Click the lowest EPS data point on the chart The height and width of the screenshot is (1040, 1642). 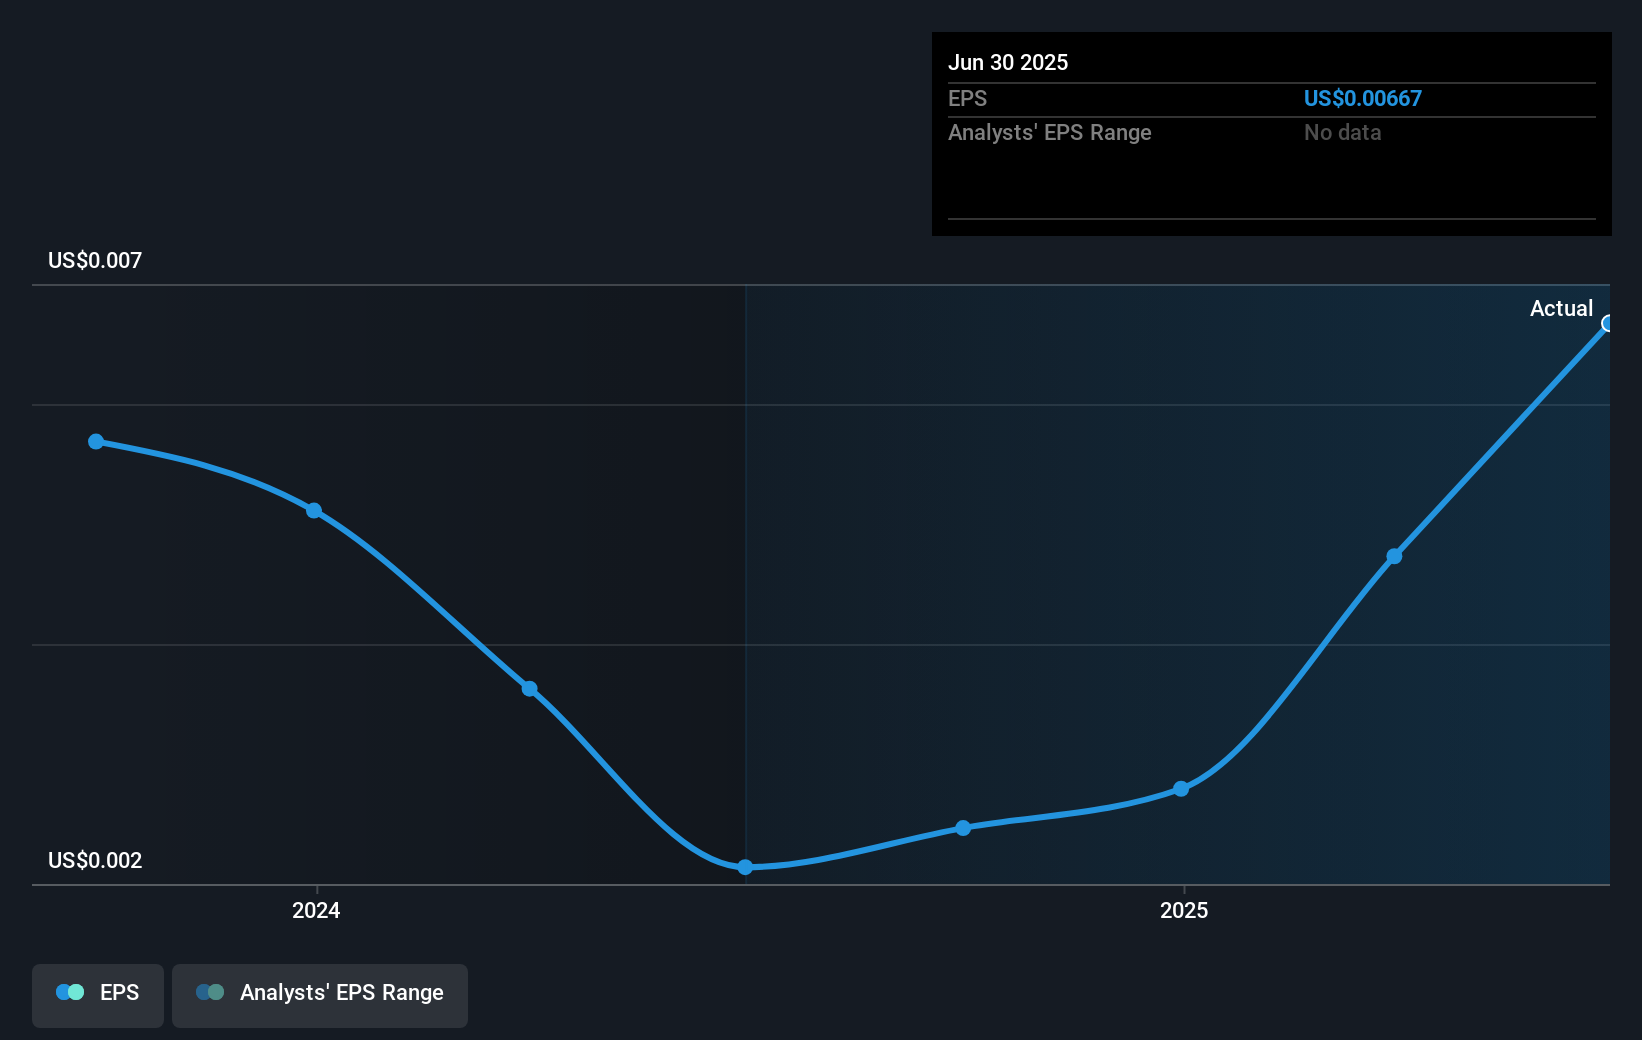click(x=745, y=867)
